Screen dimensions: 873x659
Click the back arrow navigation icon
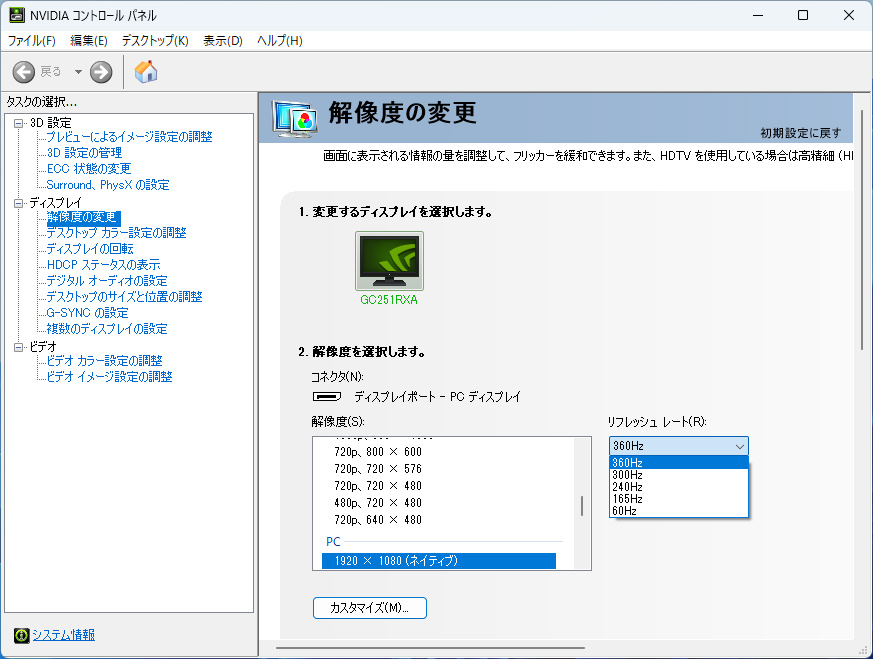23,72
